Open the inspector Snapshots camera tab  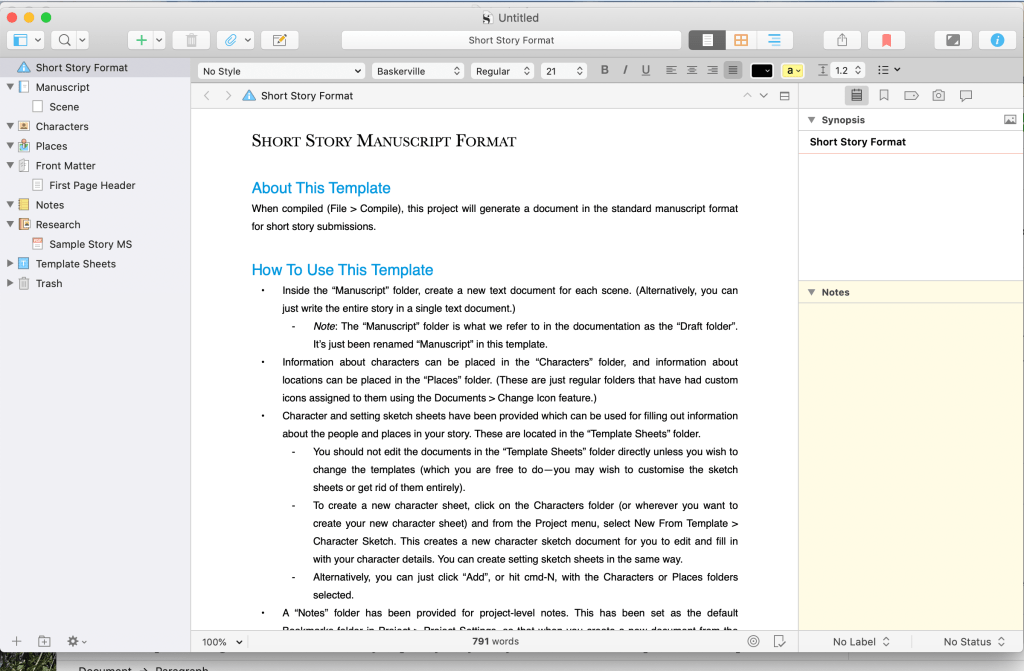point(938,95)
